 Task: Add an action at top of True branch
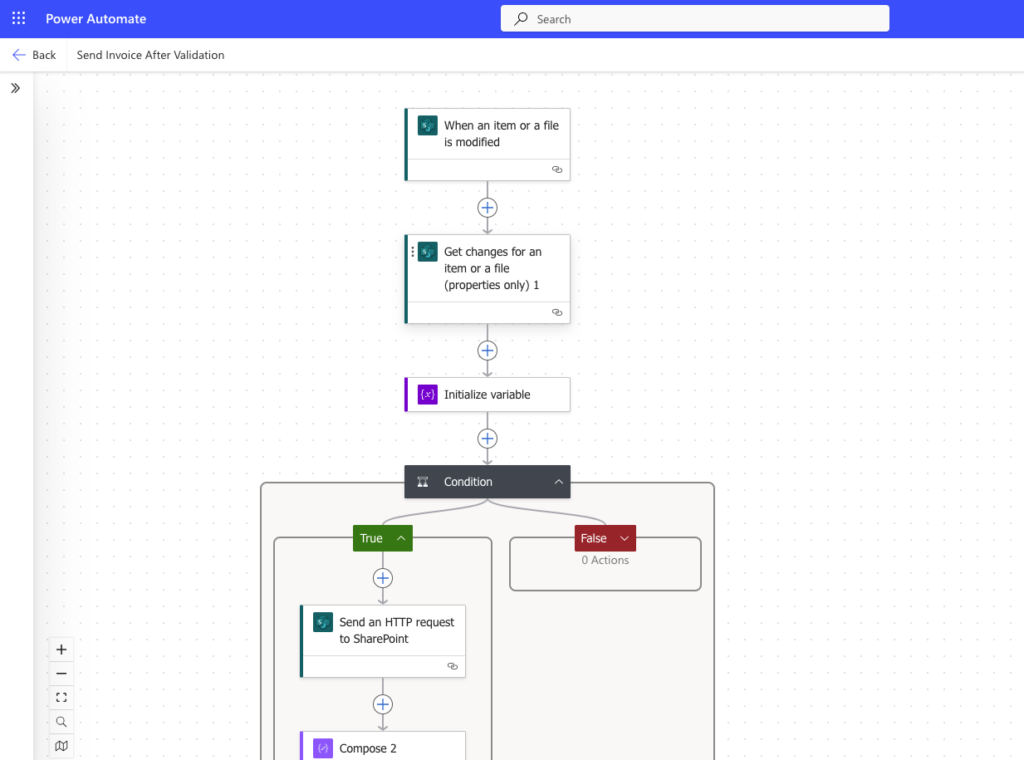[383, 578]
